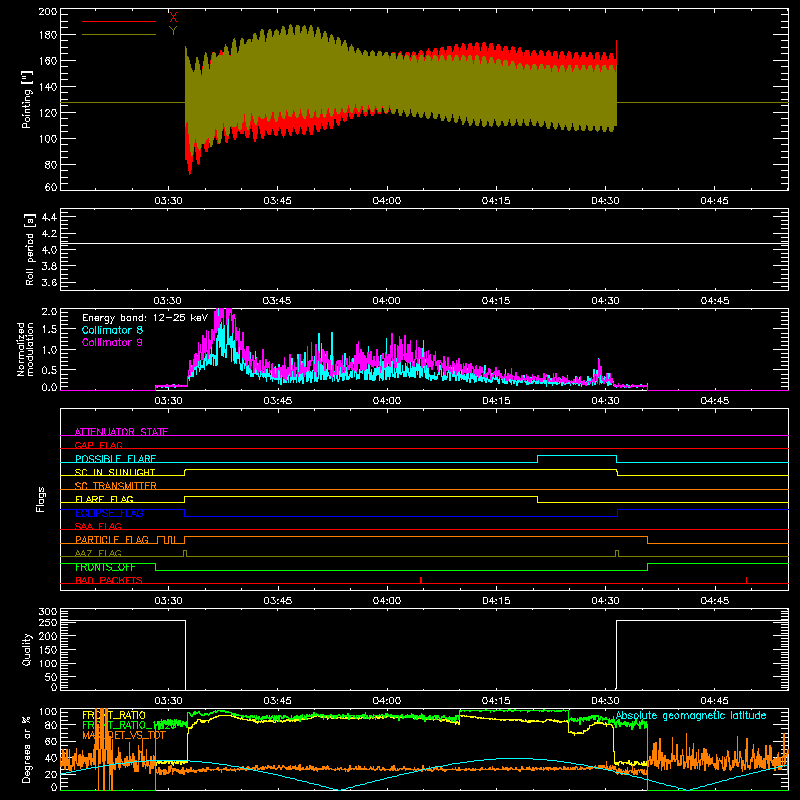Click '04:30' tick under the flags plot
Image resolution: width=800 pixels, height=800 pixels.
point(605,601)
